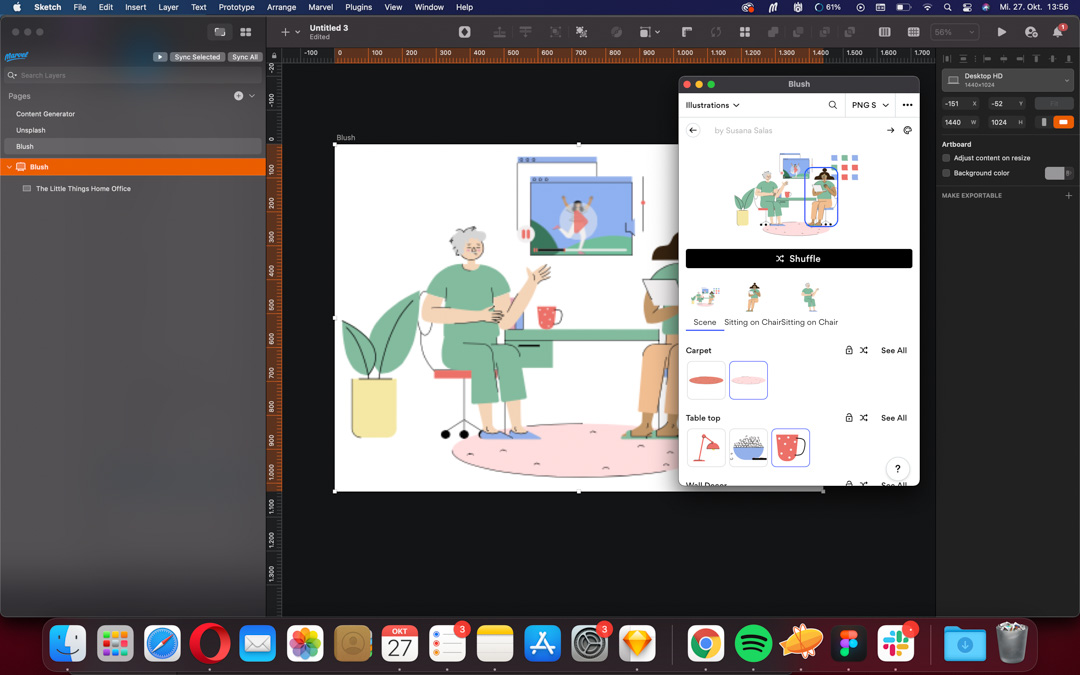
Task: Open Sketch notifications bell
Action: 1058,32
